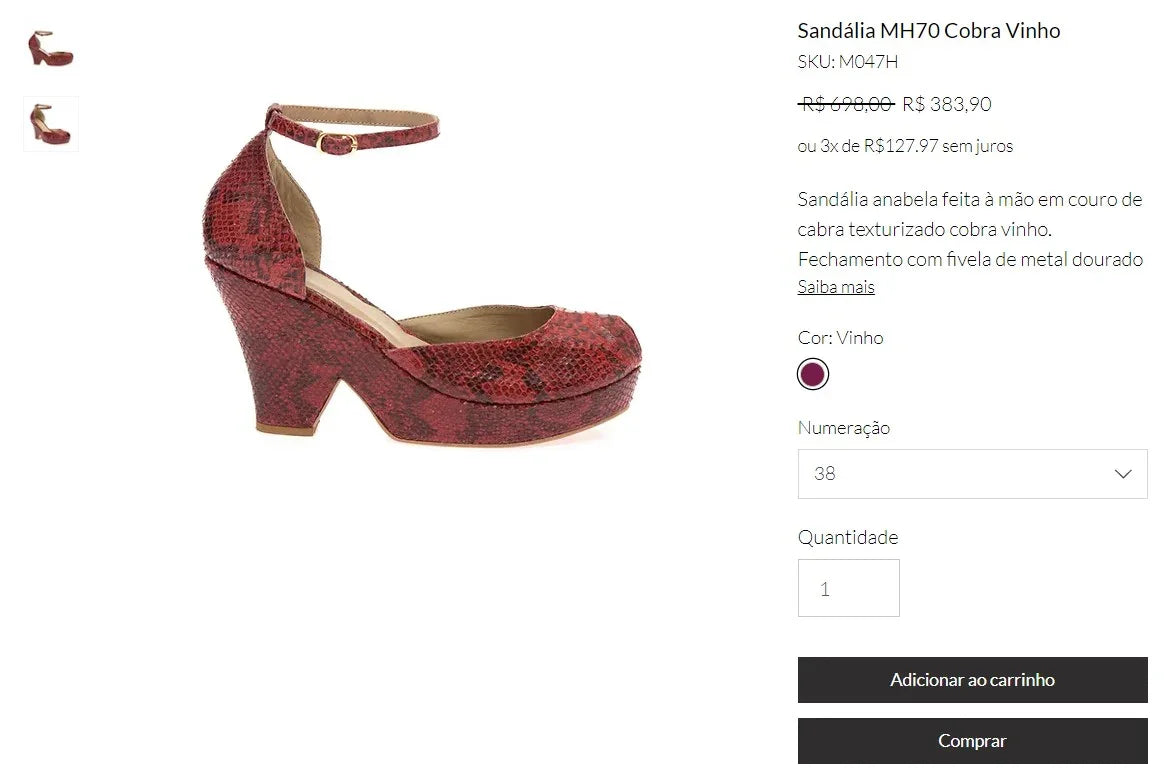This screenshot has height=781, width=1171.
Task: Open the product title 'Sandália MH70 Cobra Vinho'
Action: (928, 30)
